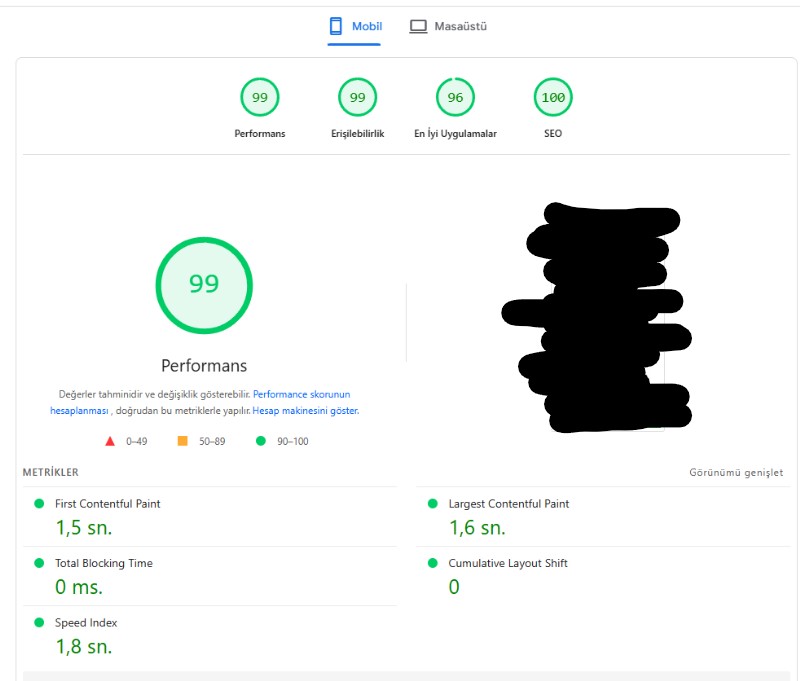Click the orange square 50–89 legend icon
Screen dimensions: 800x681
tap(182, 441)
